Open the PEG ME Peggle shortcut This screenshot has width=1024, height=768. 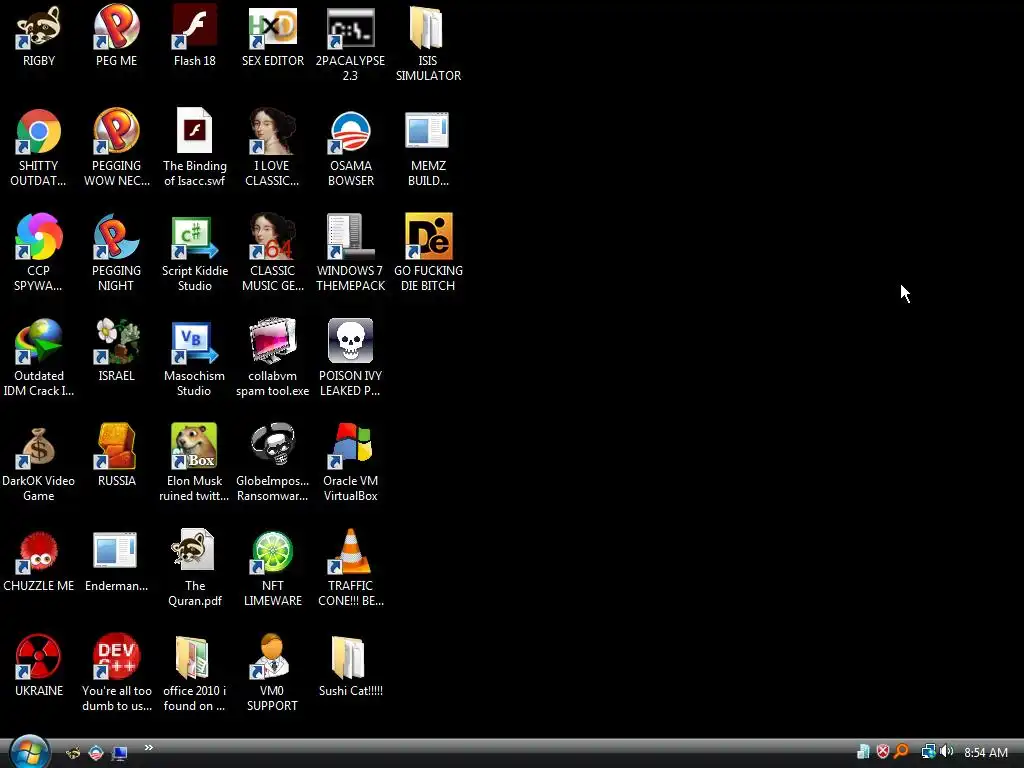tap(116, 27)
